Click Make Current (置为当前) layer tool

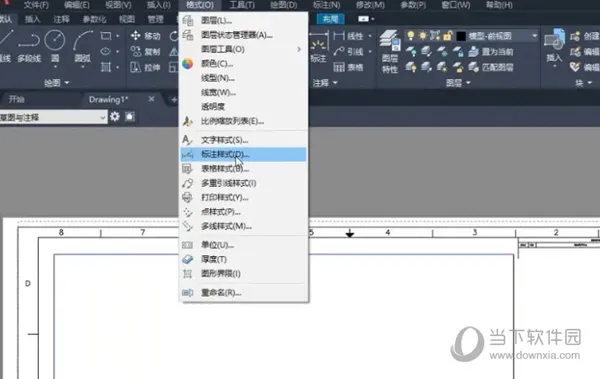click(x=491, y=51)
